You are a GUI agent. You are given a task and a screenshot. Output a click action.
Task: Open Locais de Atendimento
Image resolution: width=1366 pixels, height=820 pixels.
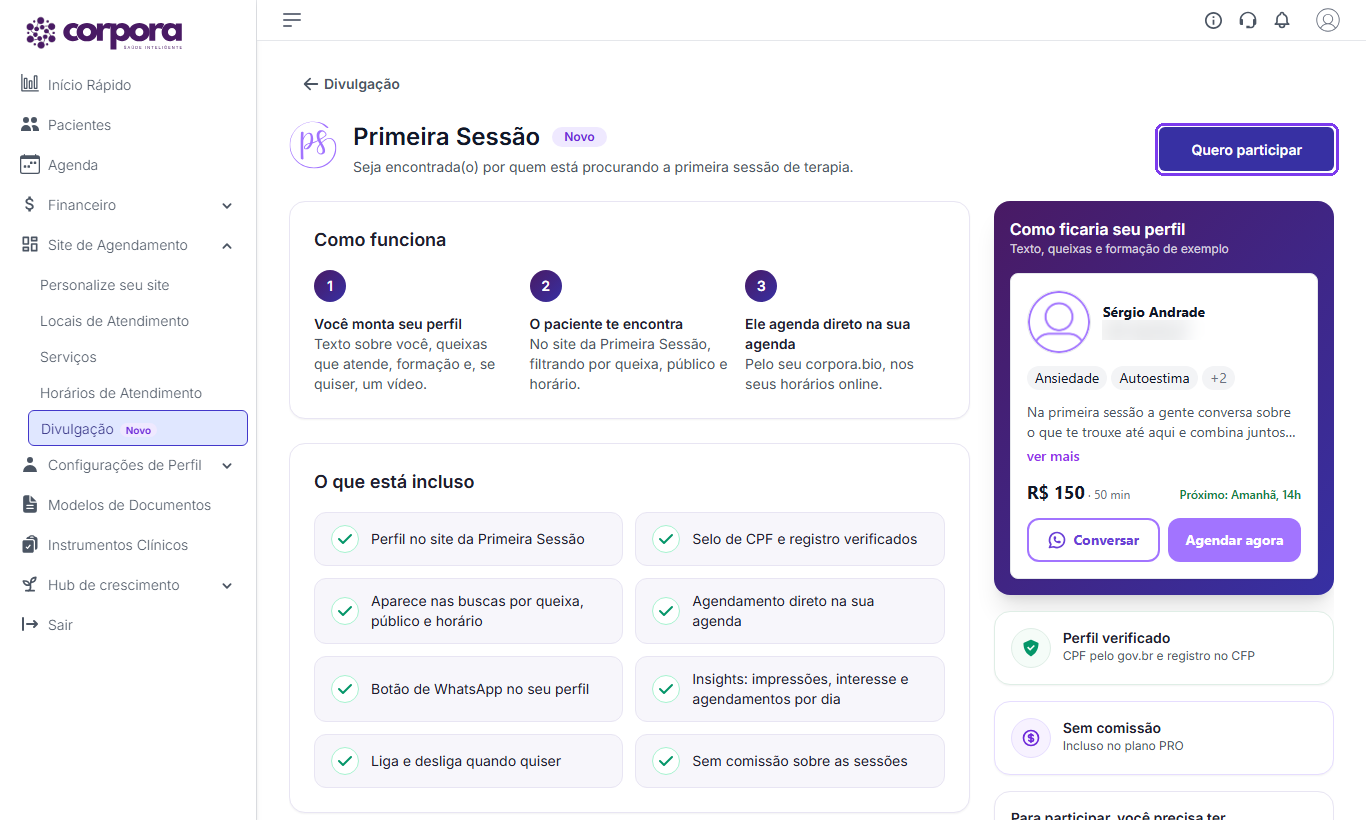pos(114,321)
